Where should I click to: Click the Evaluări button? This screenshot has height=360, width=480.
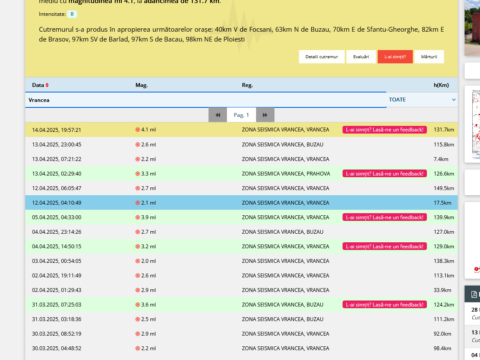(361, 57)
